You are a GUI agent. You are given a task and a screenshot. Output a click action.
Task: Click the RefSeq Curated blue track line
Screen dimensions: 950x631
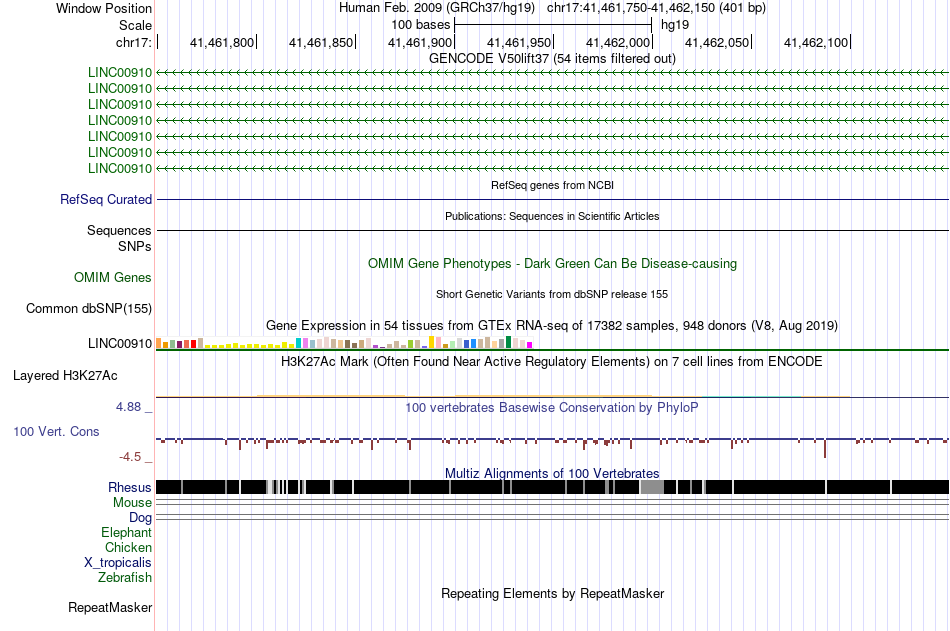553,199
